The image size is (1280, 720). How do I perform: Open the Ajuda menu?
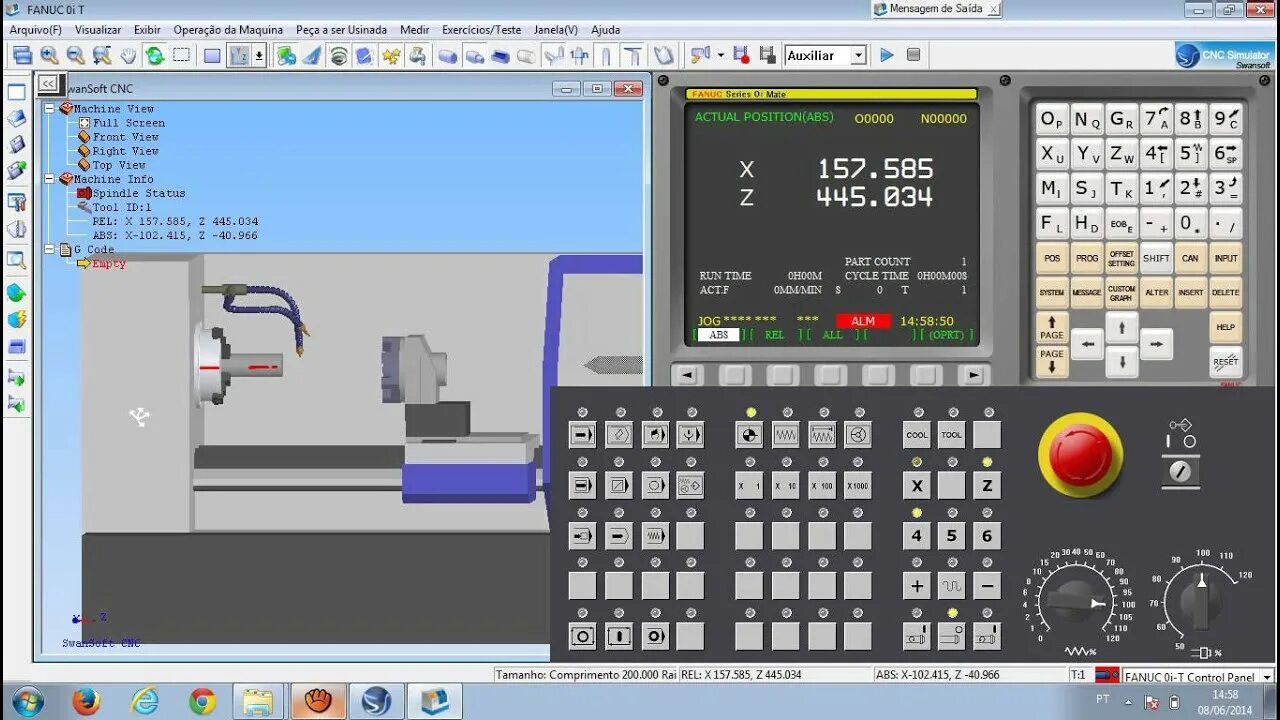click(x=605, y=30)
